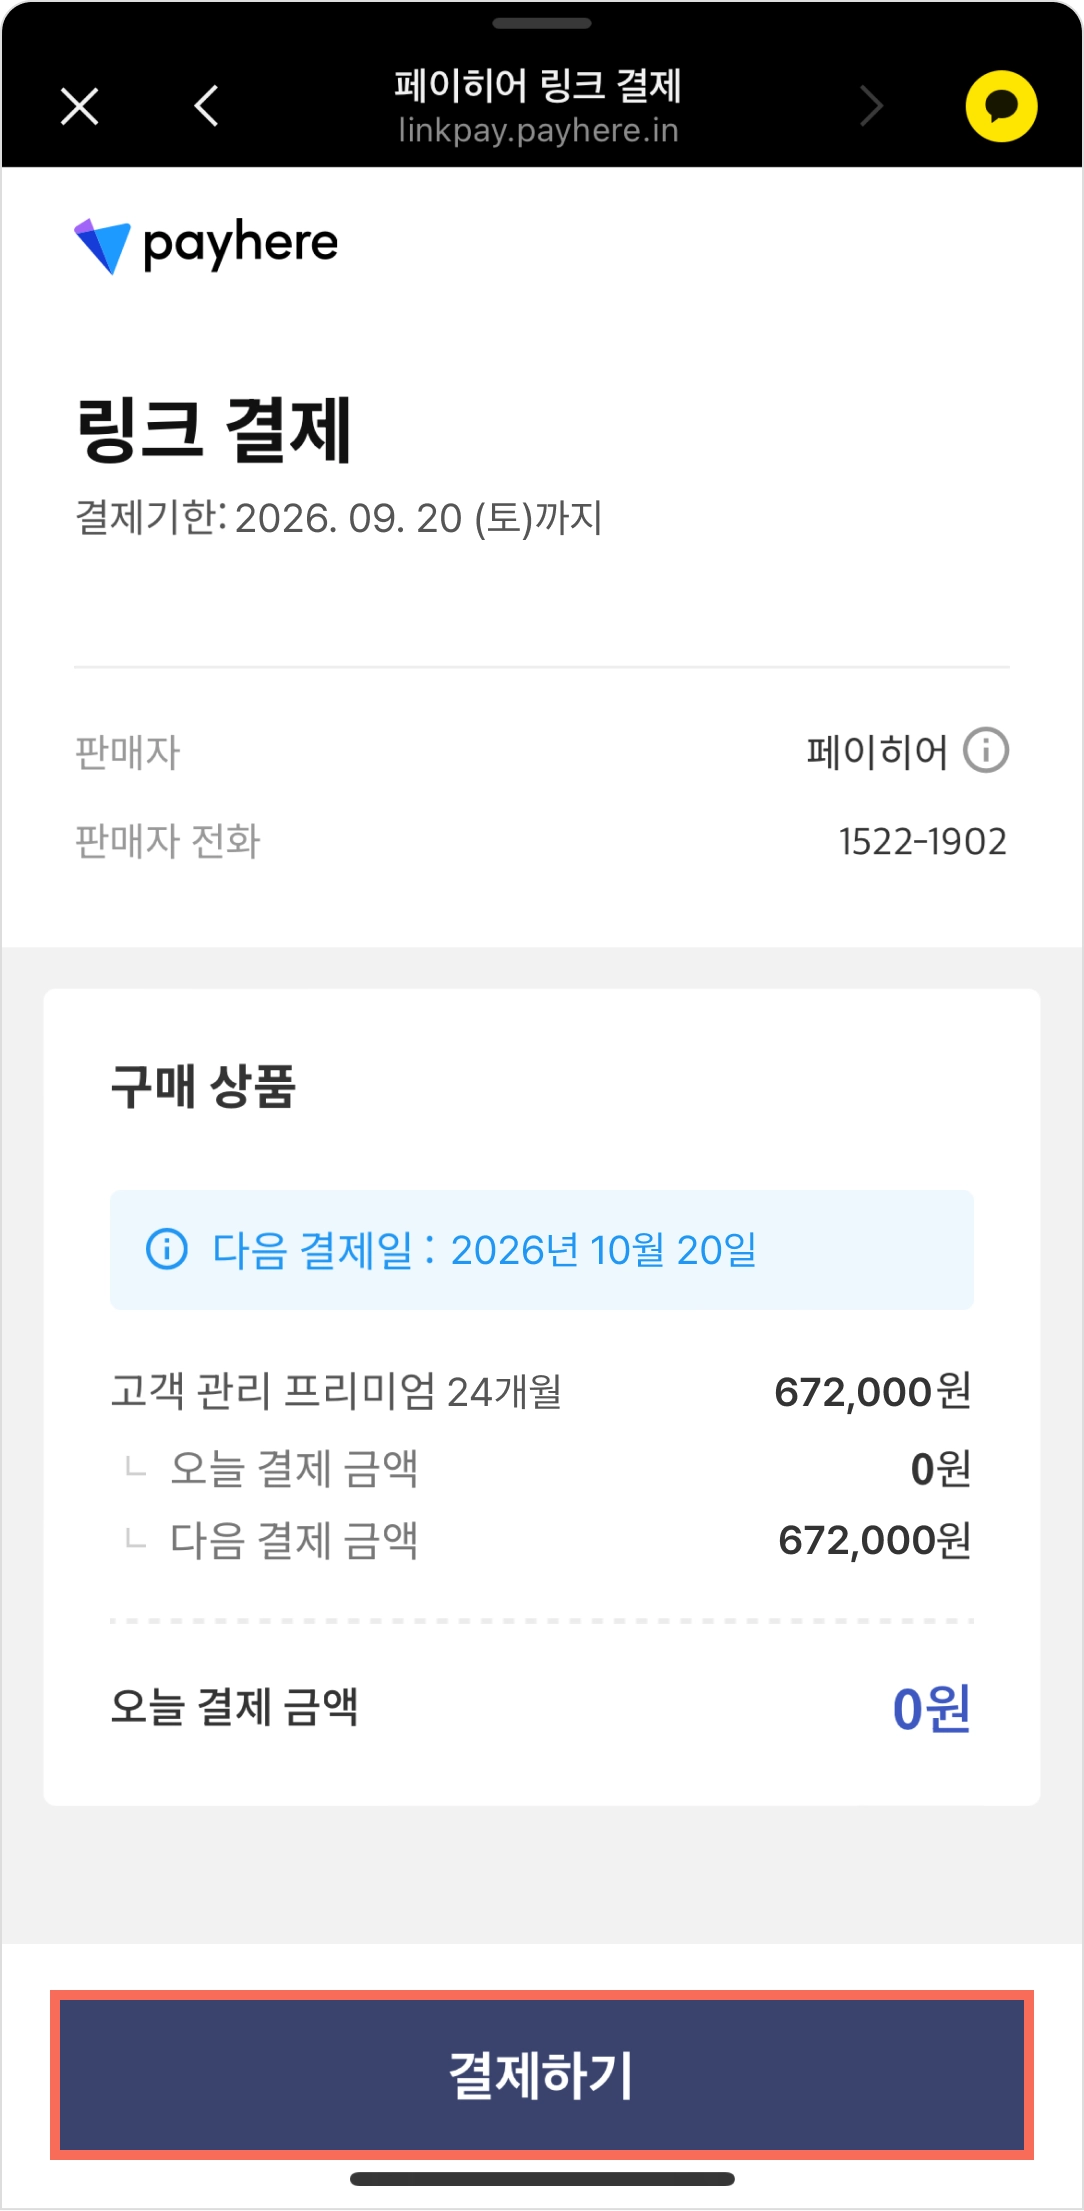The height and width of the screenshot is (2211, 1084).
Task: Open the yellow KakaoTalk chat bubble icon
Action: [x=1001, y=106]
